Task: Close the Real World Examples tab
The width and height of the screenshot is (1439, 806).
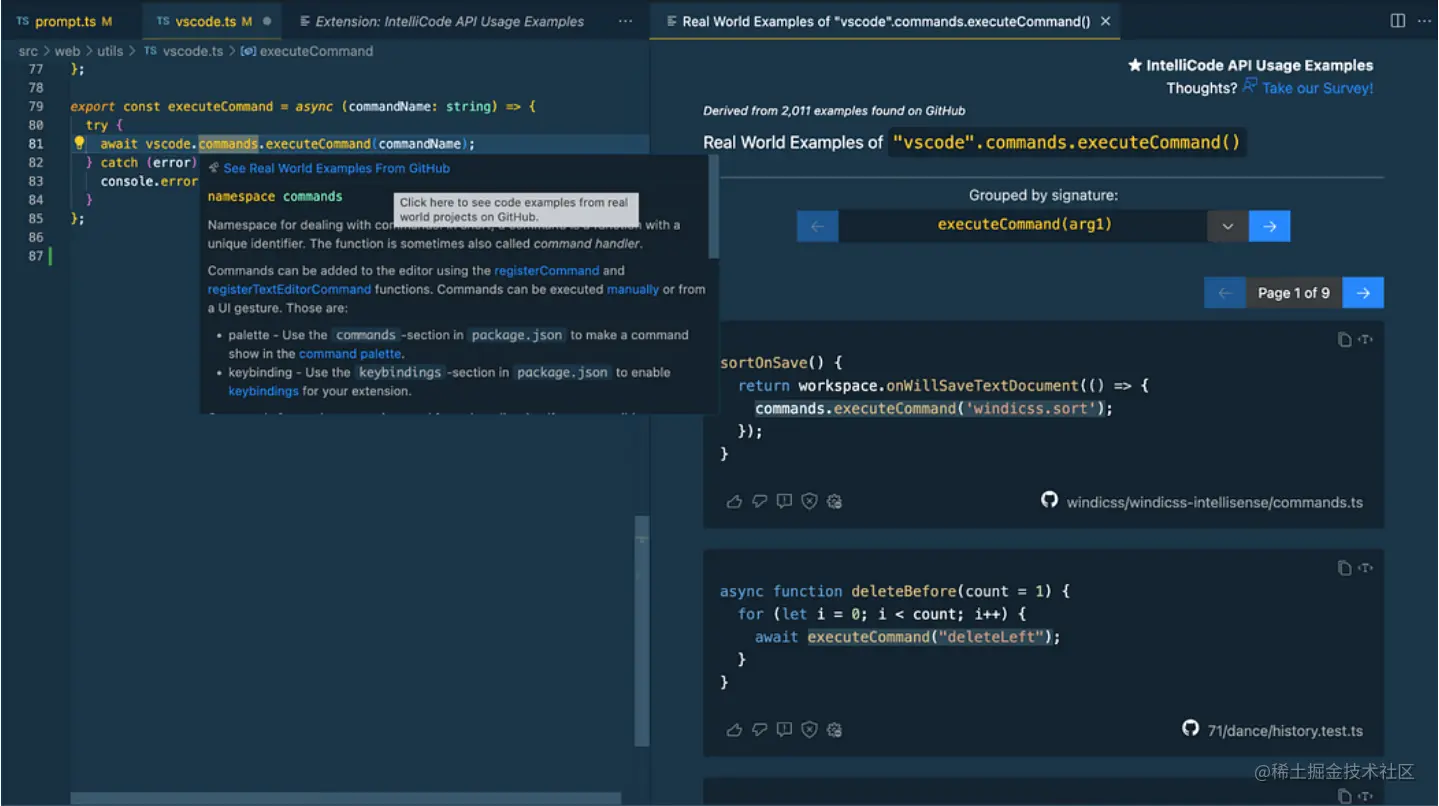Action: click(1105, 21)
